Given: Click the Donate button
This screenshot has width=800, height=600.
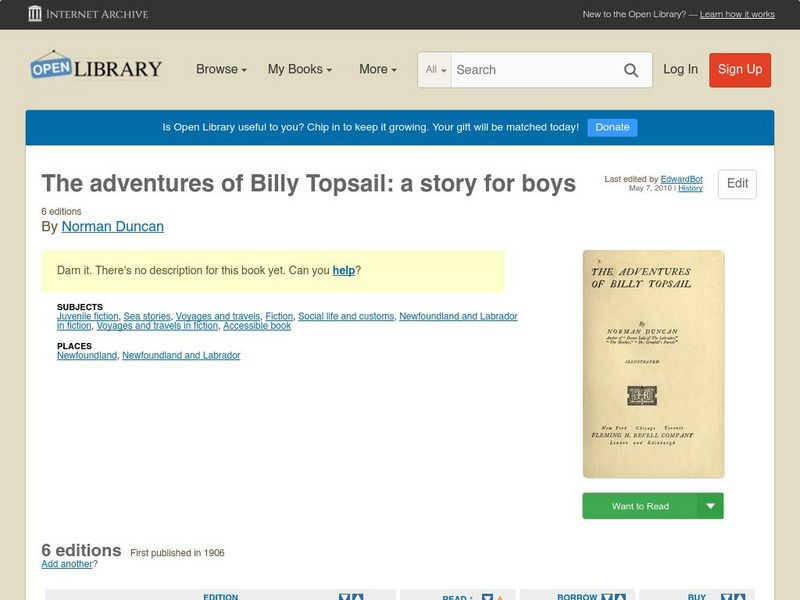Looking at the screenshot, I should point(611,127).
